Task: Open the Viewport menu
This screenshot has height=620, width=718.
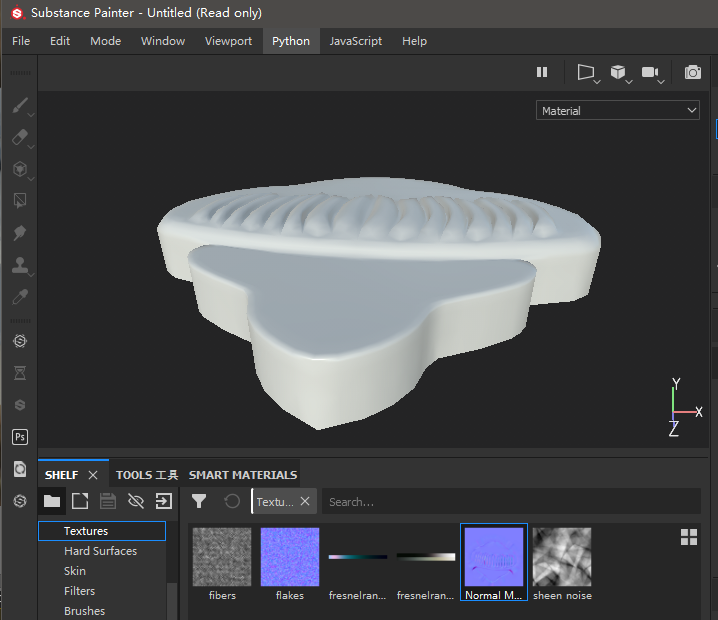Action: tap(228, 41)
